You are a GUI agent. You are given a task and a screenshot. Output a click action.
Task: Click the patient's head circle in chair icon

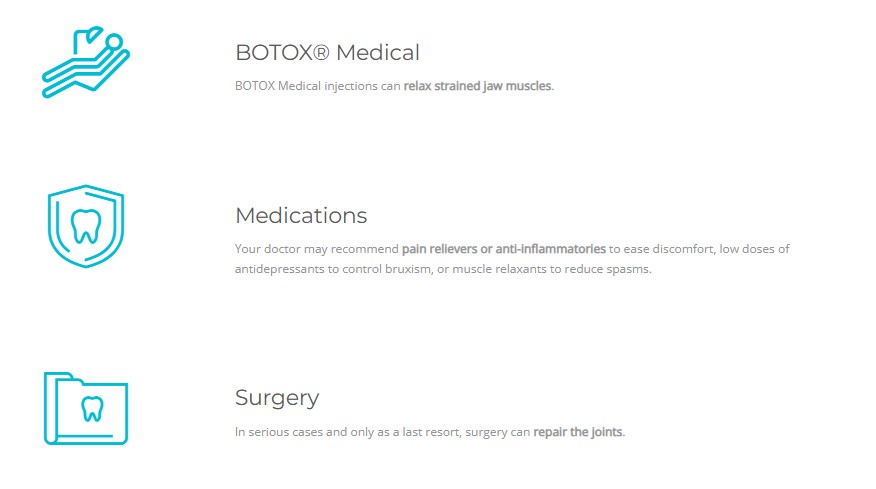tap(113, 42)
